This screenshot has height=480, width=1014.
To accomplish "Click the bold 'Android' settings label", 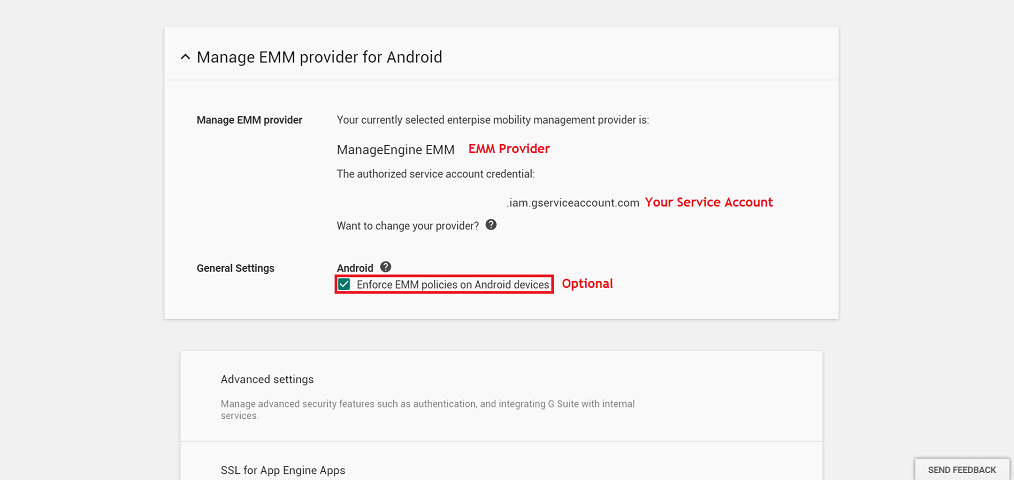I will pos(355,268).
